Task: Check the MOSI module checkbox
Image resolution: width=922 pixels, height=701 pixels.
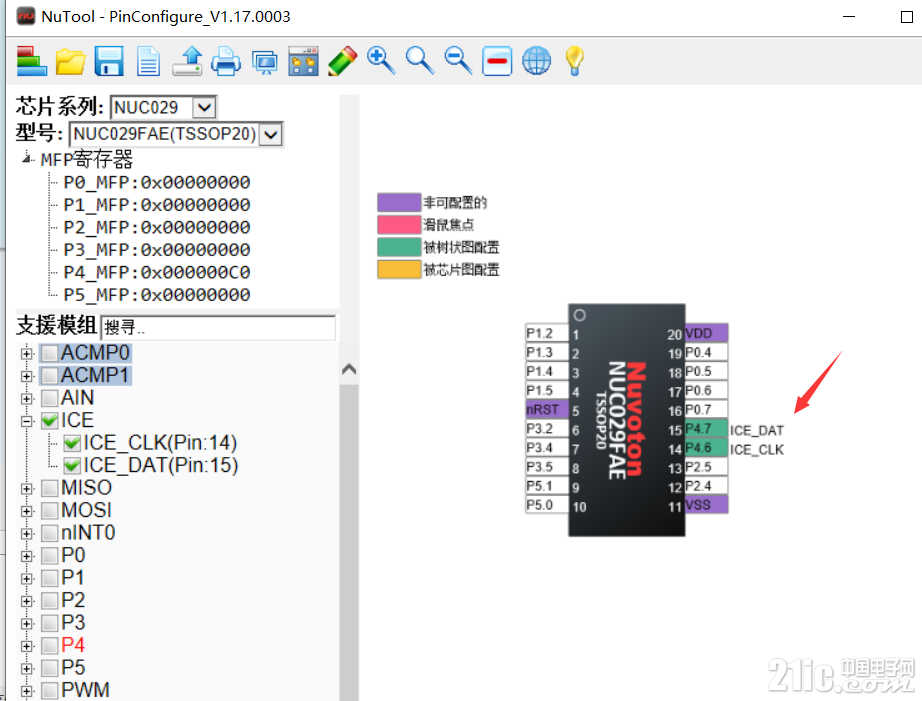Action: (x=50, y=510)
